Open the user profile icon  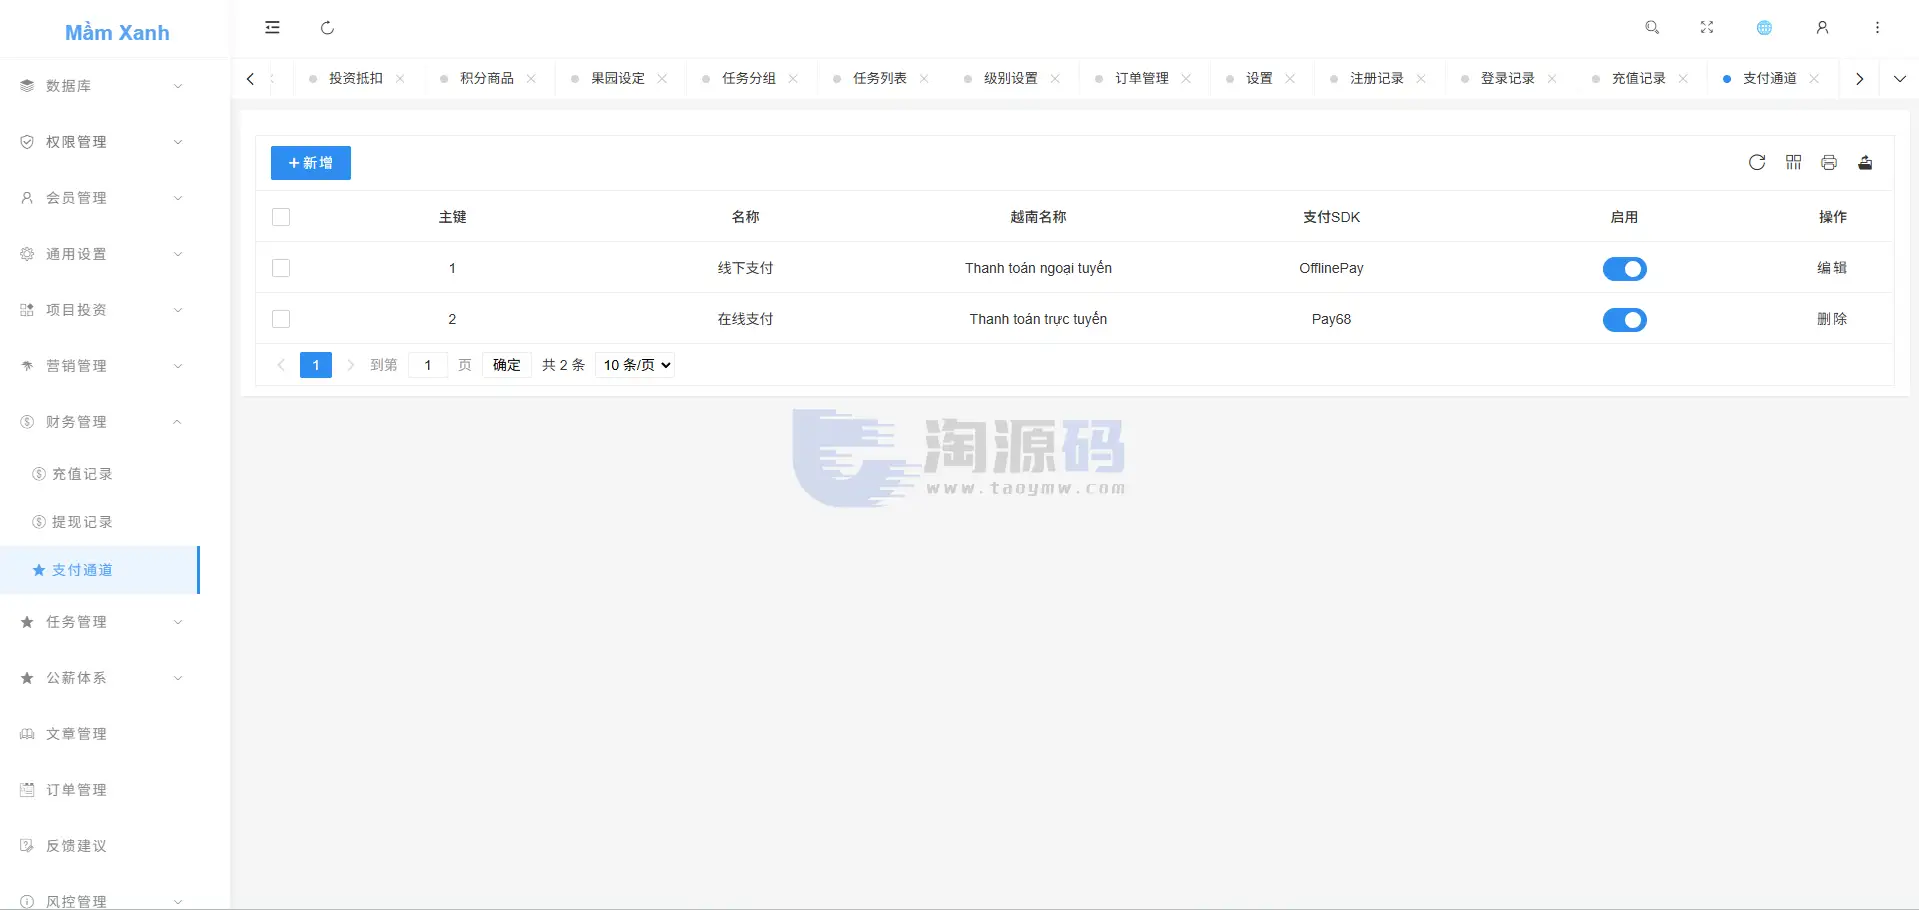pyautogui.click(x=1822, y=28)
